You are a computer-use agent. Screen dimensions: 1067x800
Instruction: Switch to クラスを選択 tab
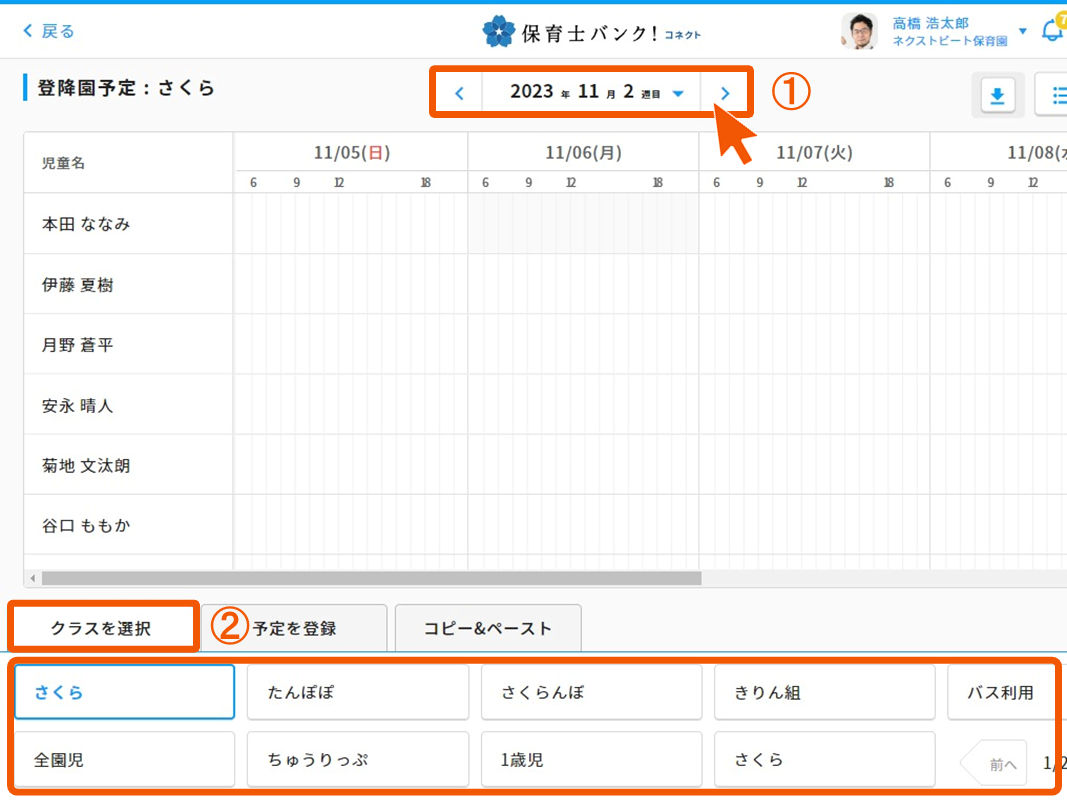tap(100, 628)
